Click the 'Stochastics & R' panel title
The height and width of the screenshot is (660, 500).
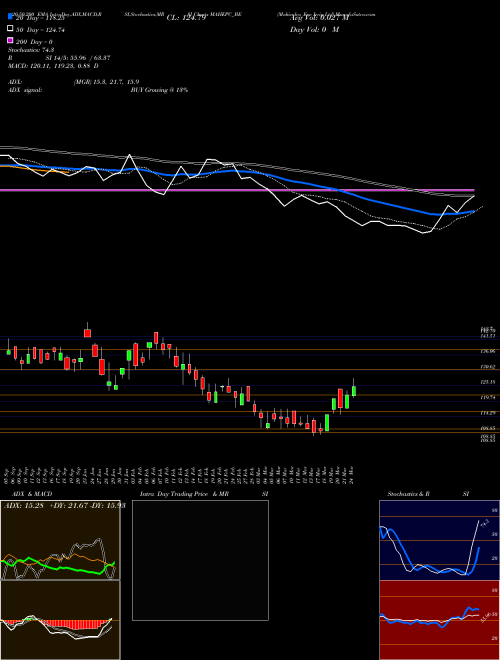[x=408, y=494]
